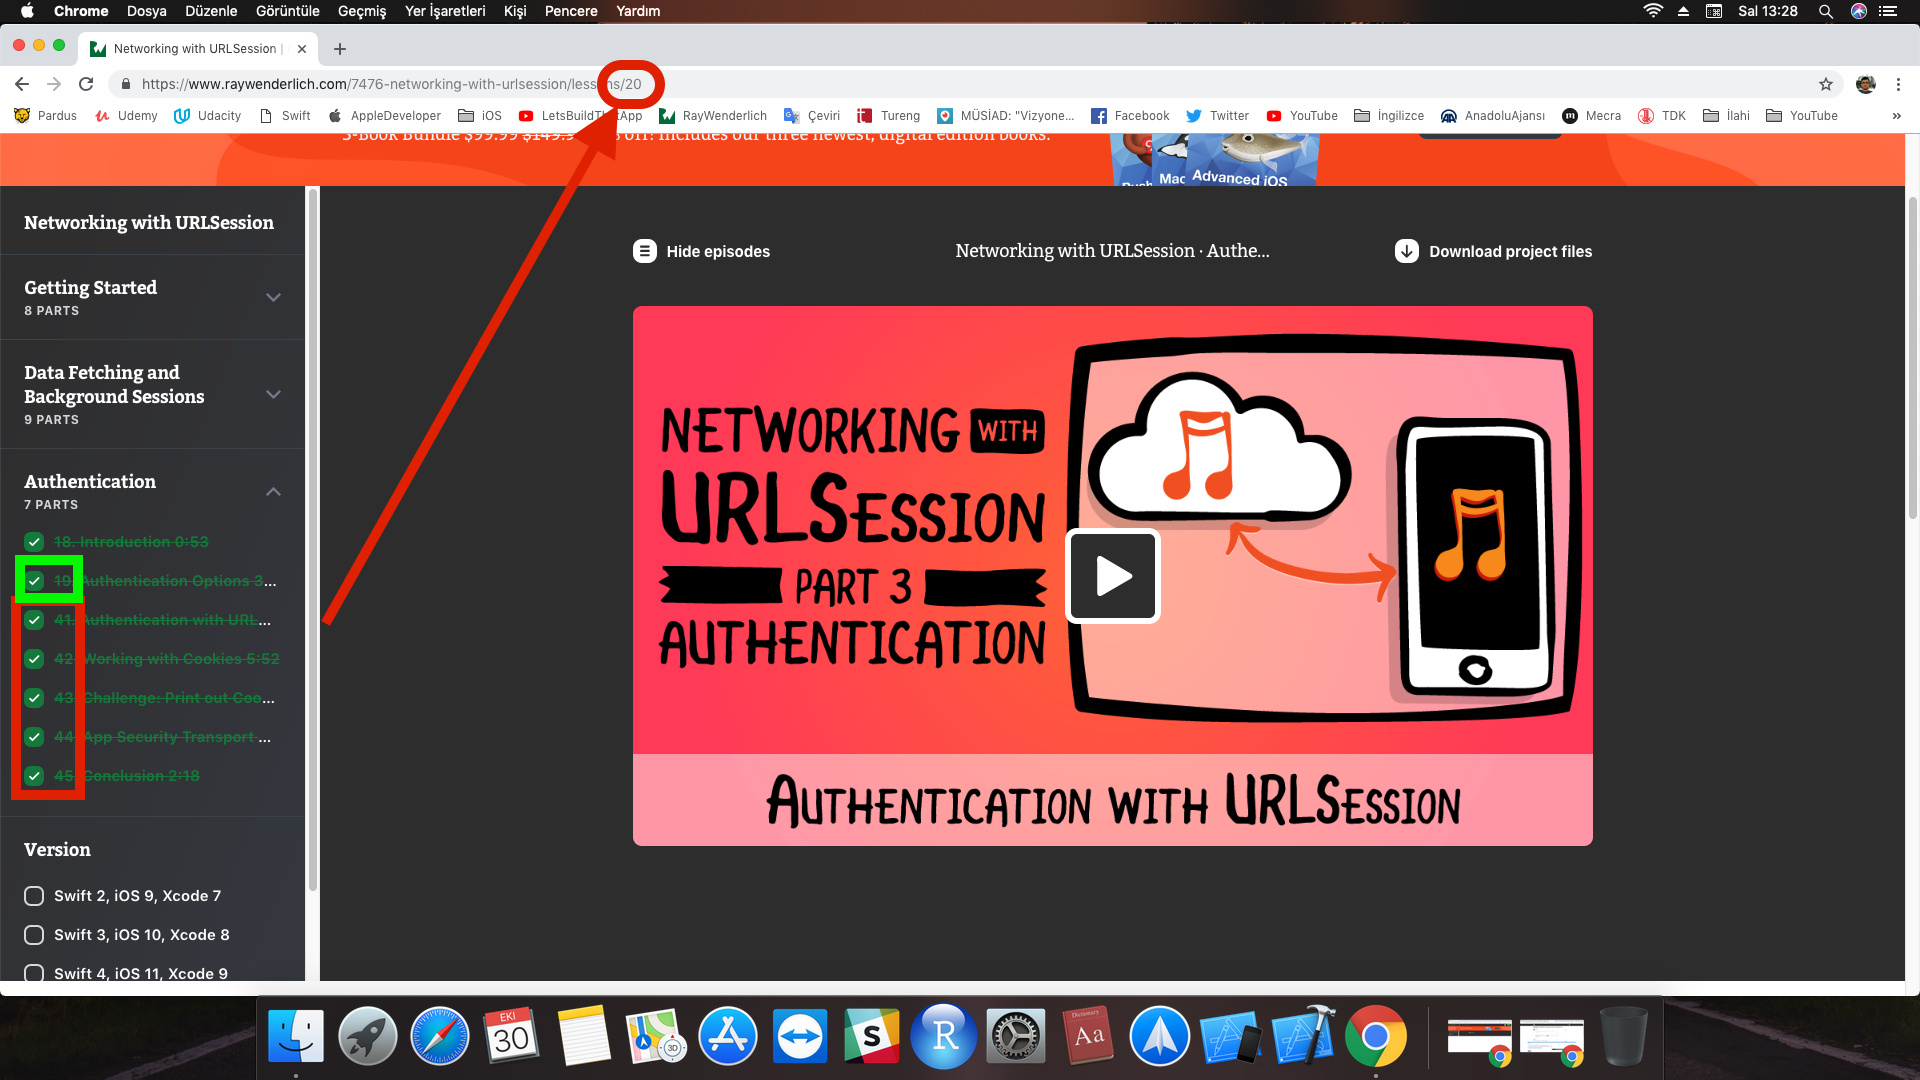
Task: Launch Safari from the Dock
Action: point(440,1036)
